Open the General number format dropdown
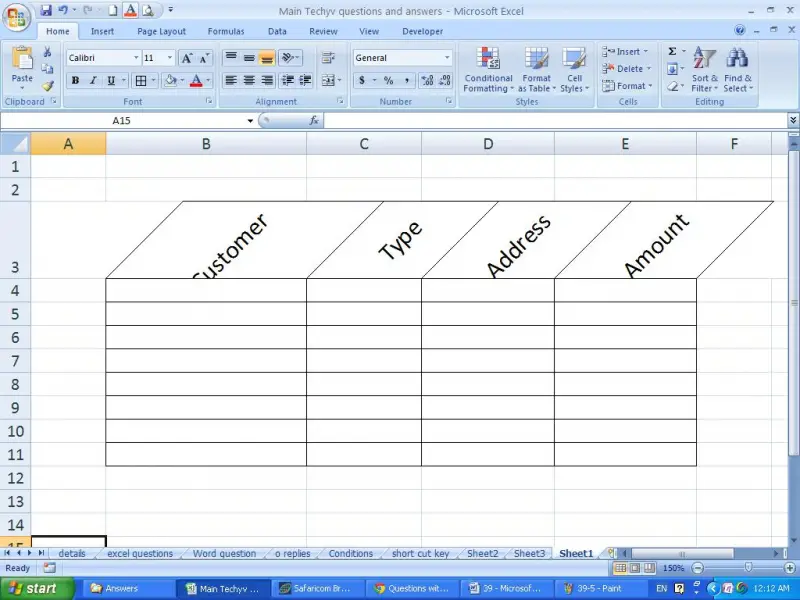Image resolution: width=800 pixels, height=600 pixels. (447, 58)
